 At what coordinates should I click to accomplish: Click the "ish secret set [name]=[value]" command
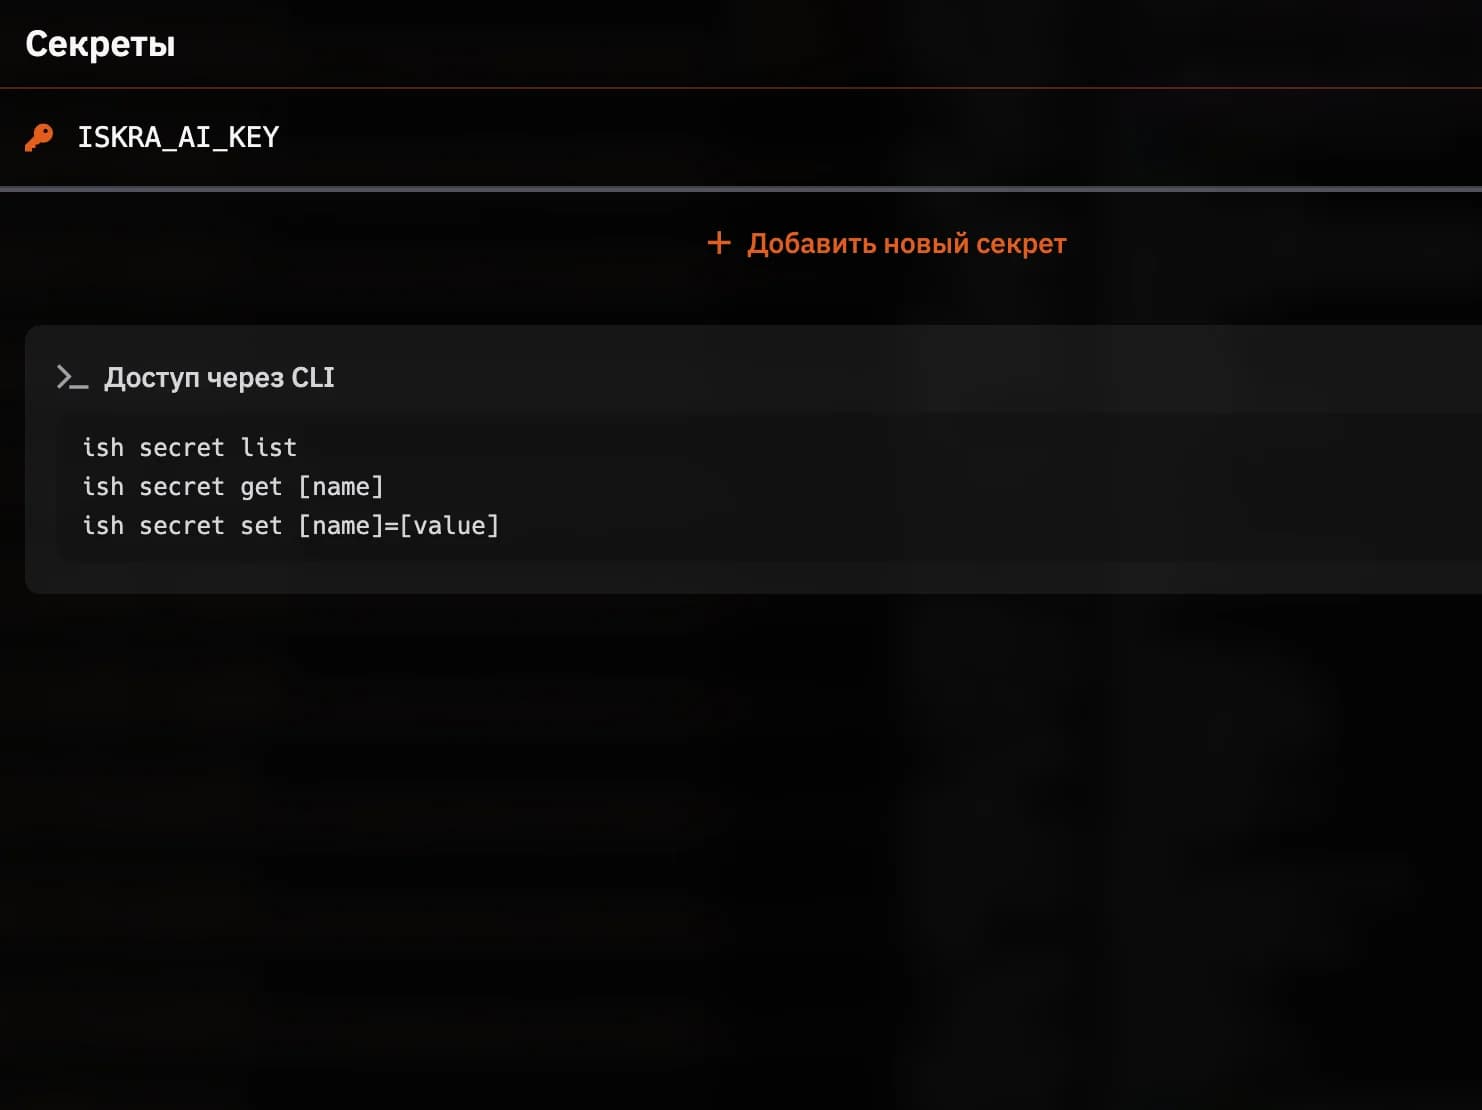(290, 525)
